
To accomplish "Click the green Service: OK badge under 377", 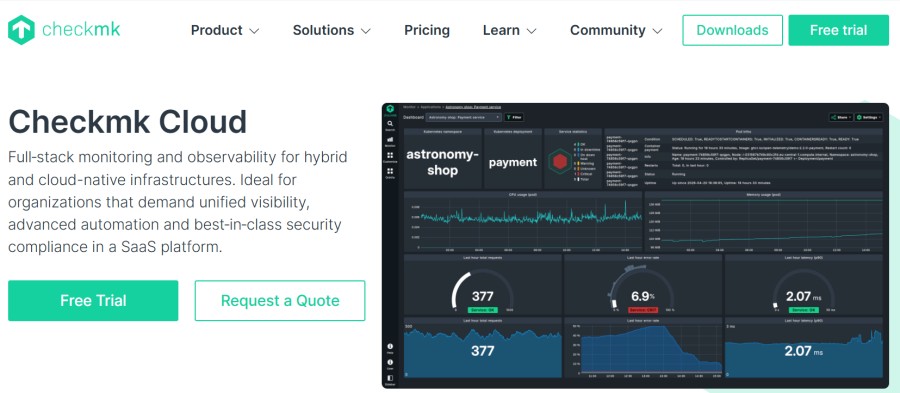I will pos(482,310).
